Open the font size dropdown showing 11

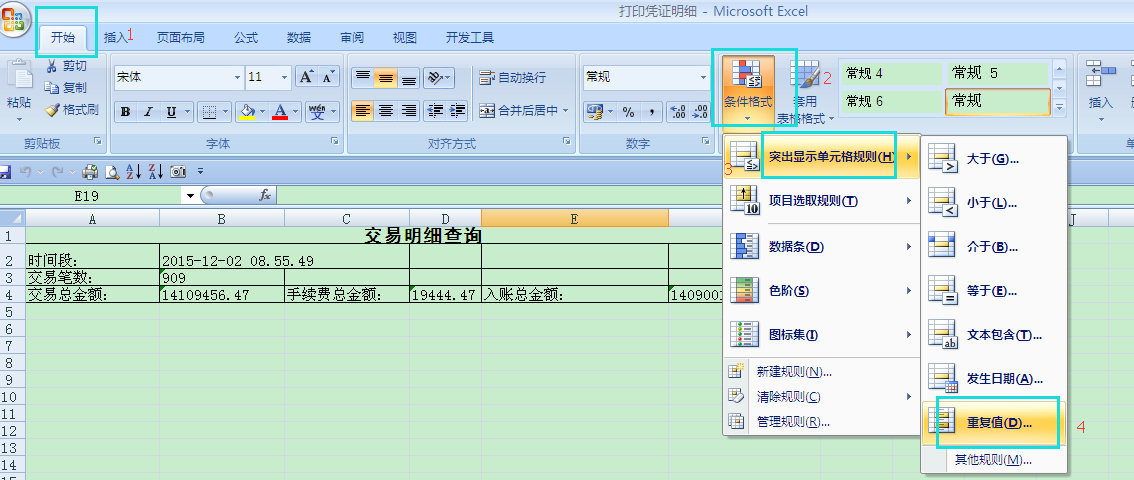(285, 77)
